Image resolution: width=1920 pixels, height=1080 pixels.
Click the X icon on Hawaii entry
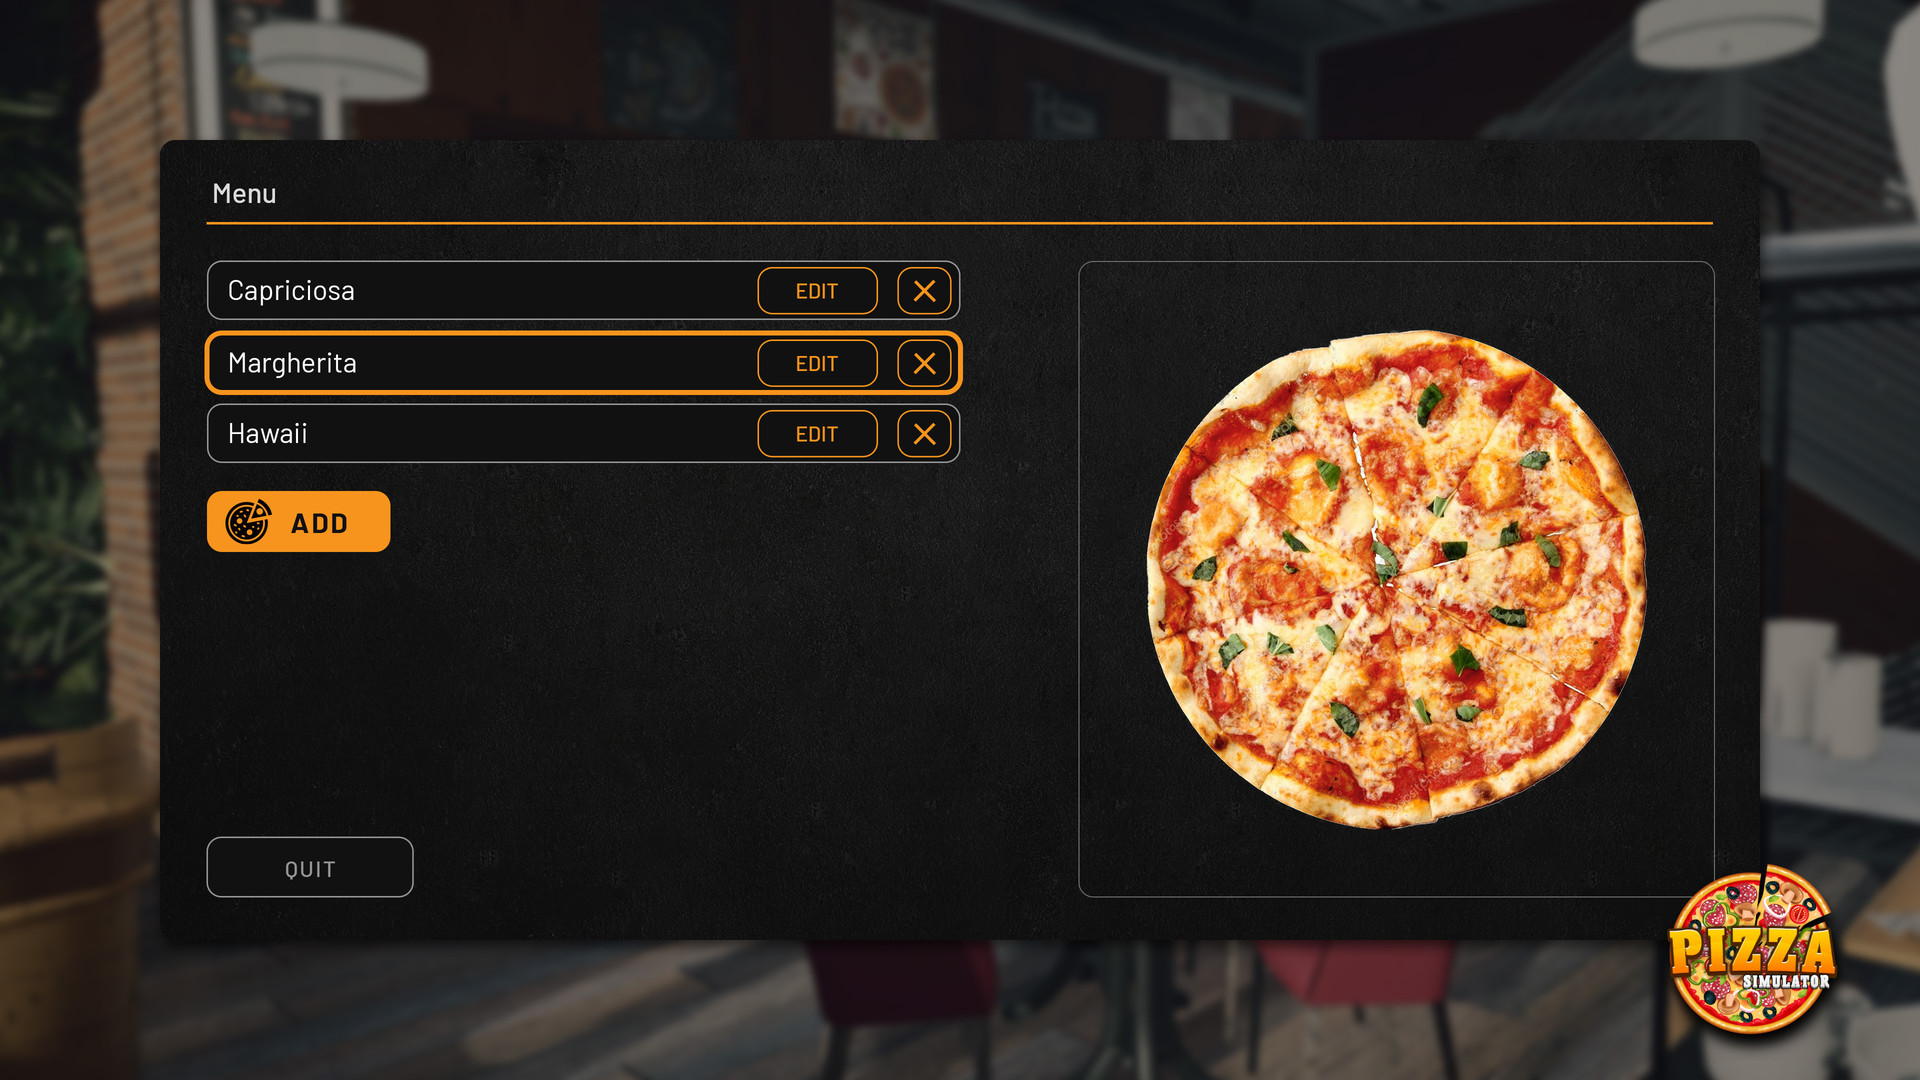[x=923, y=434]
